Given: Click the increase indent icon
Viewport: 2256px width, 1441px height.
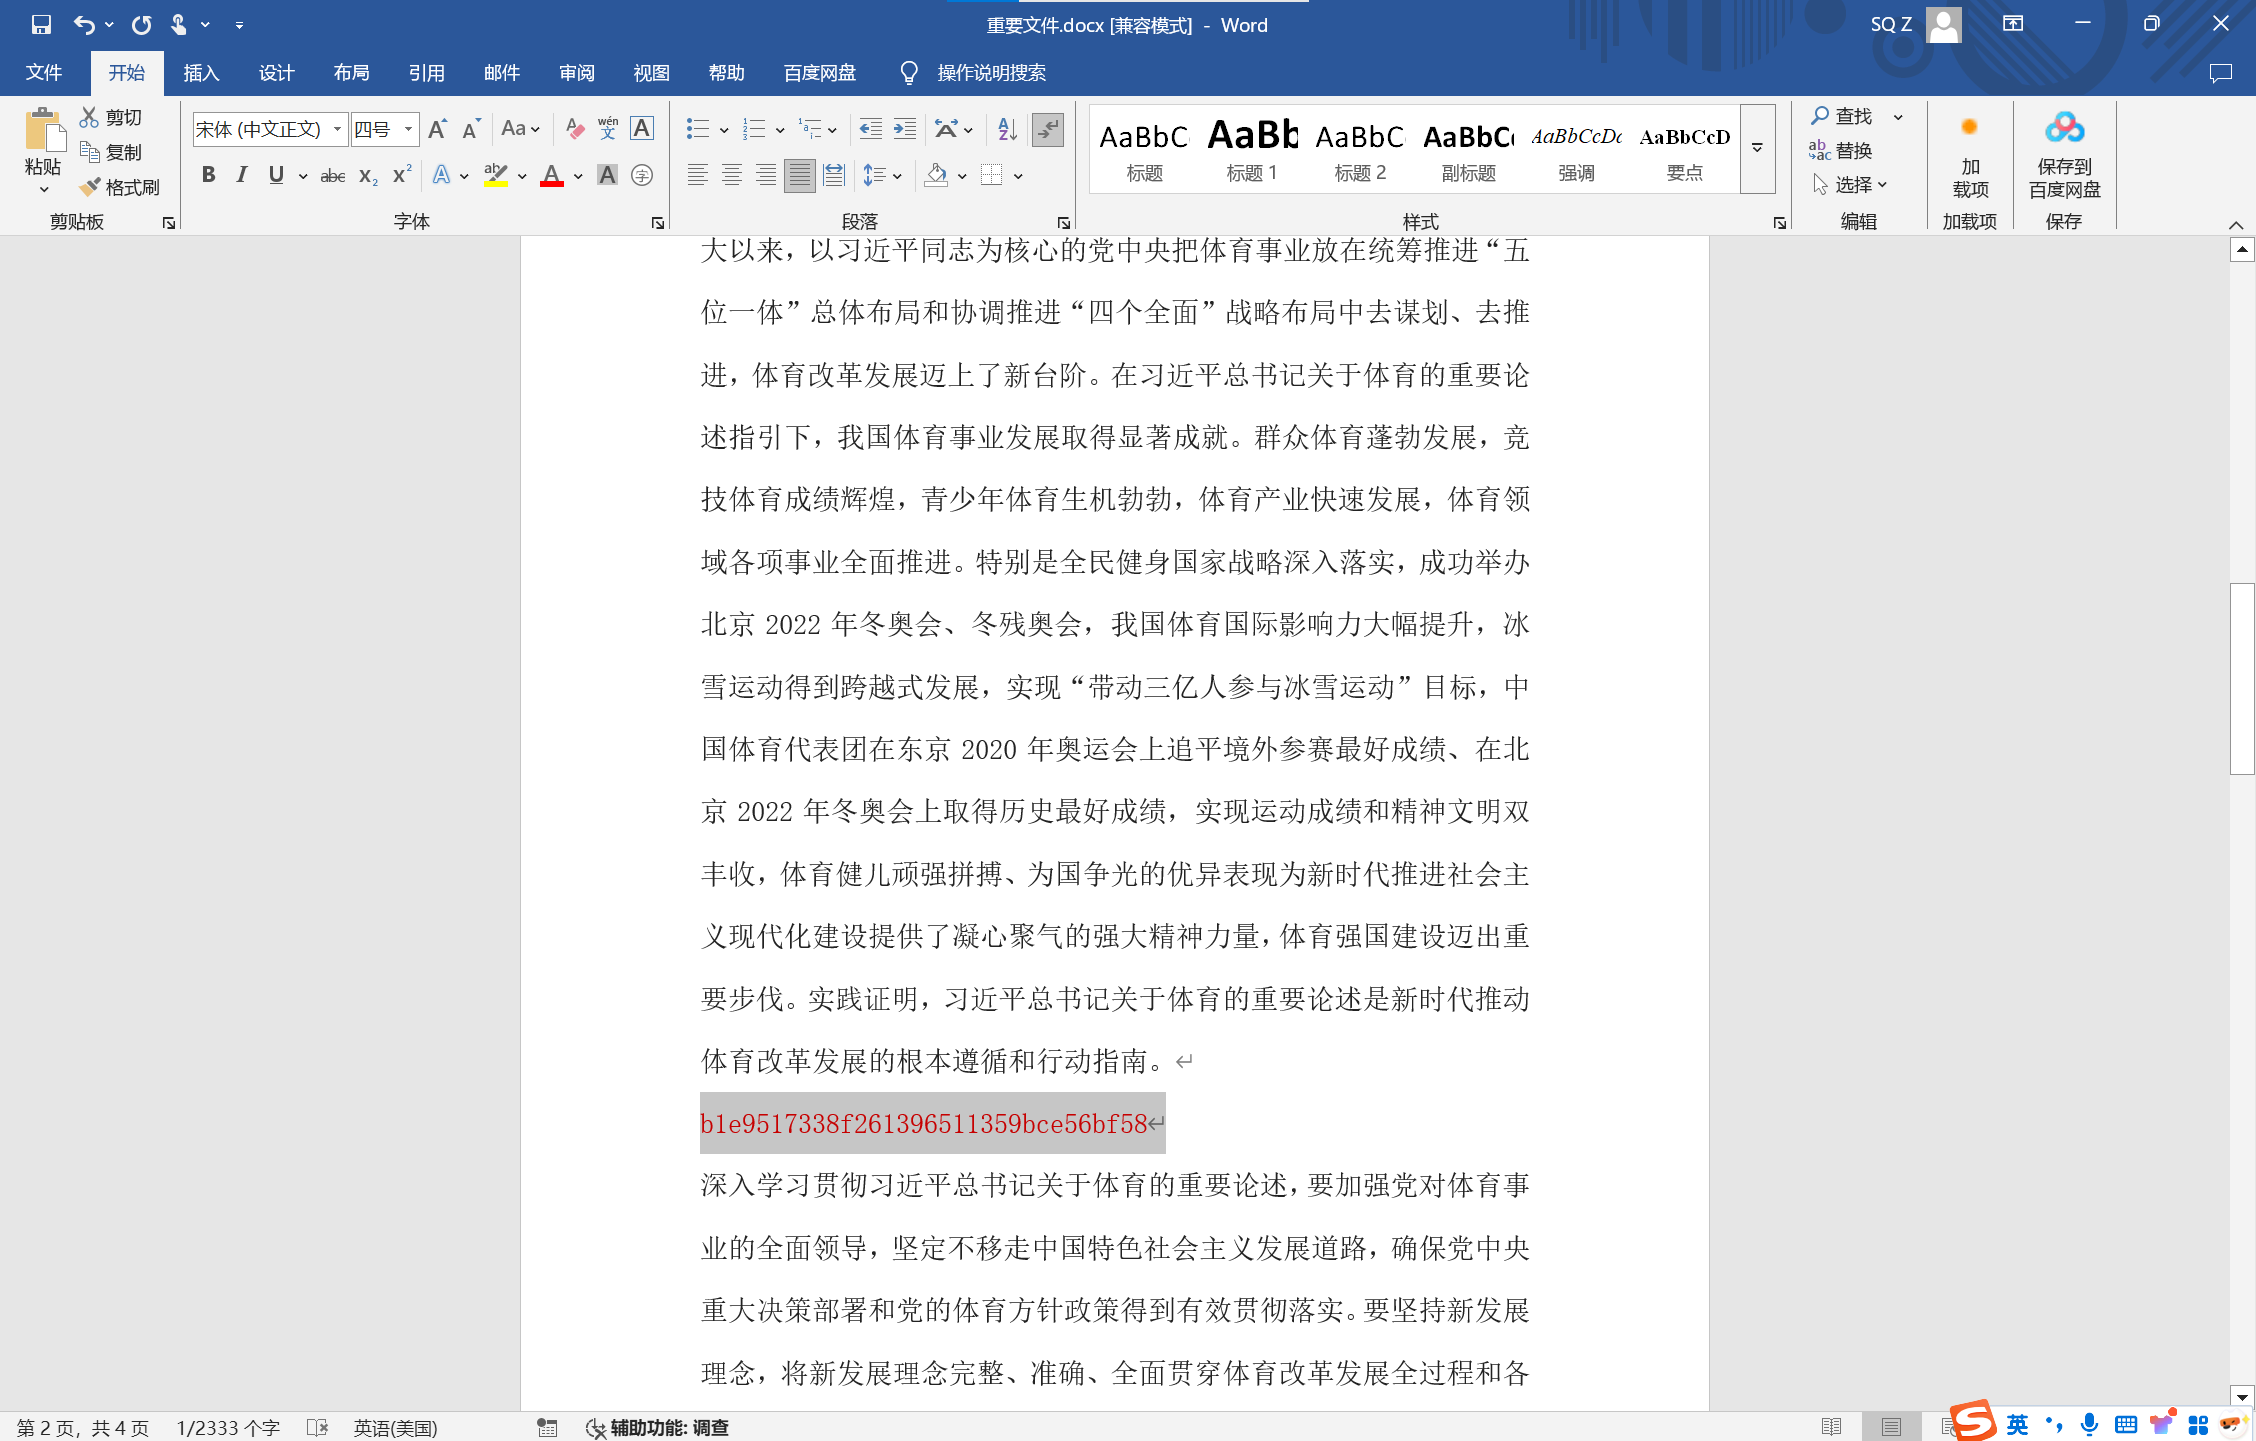Looking at the screenshot, I should coord(905,128).
